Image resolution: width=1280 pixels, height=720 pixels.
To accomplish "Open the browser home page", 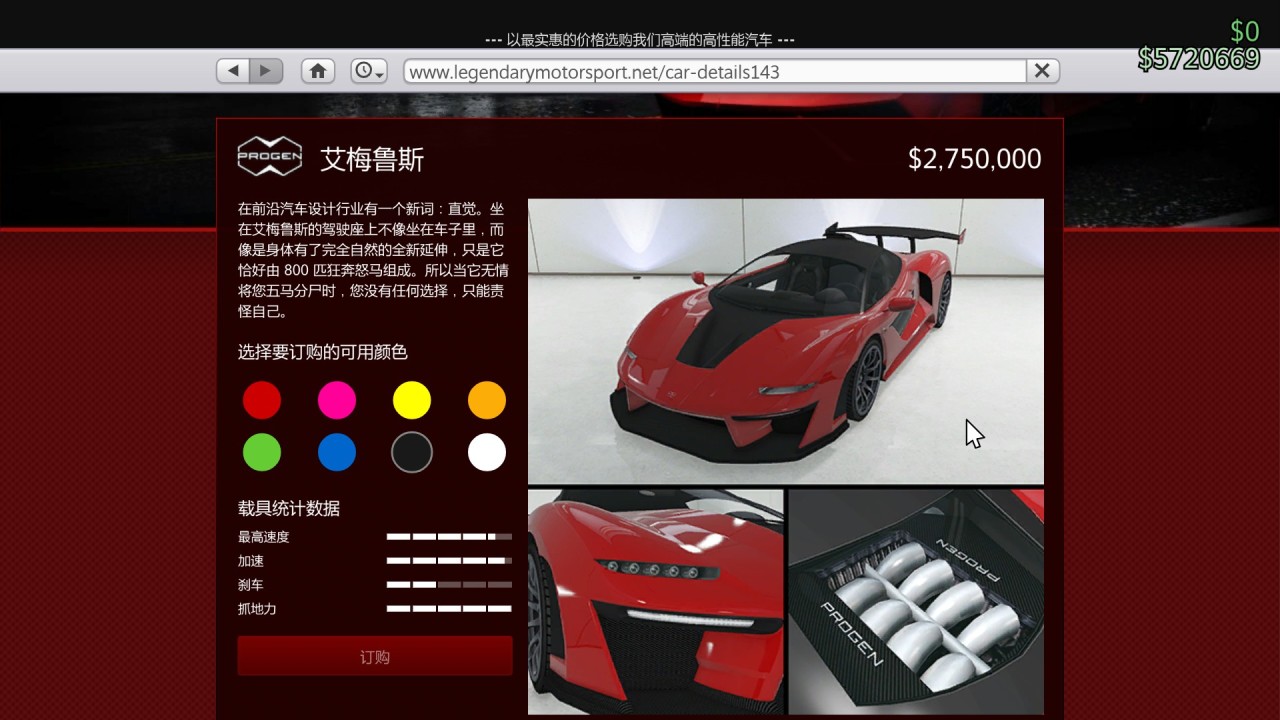I will [318, 71].
